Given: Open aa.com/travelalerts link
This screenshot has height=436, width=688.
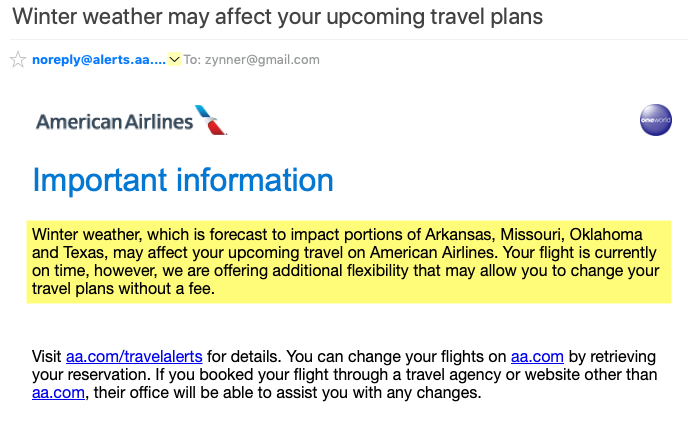Looking at the screenshot, I should (134, 357).
